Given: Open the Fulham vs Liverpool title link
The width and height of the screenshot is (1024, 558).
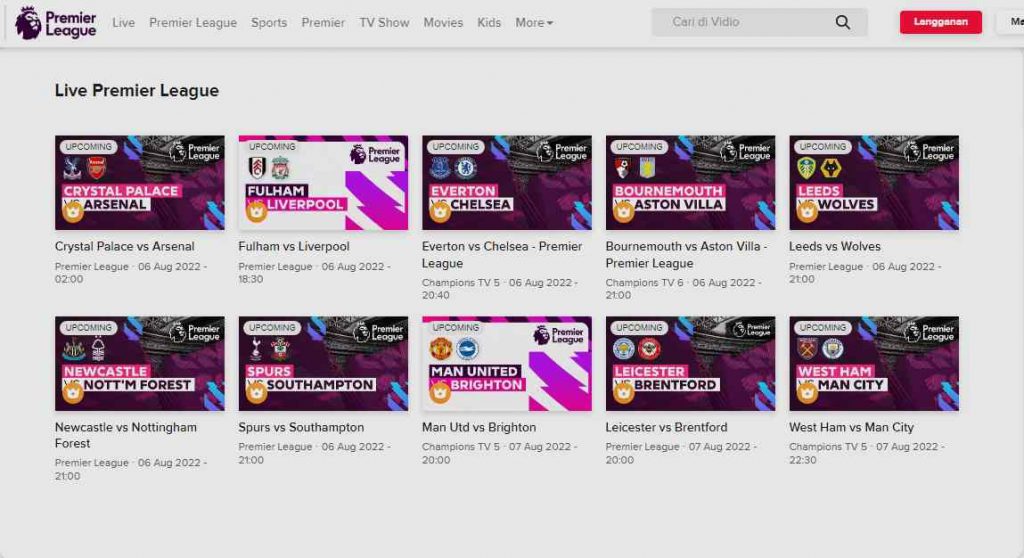Looking at the screenshot, I should [x=294, y=246].
